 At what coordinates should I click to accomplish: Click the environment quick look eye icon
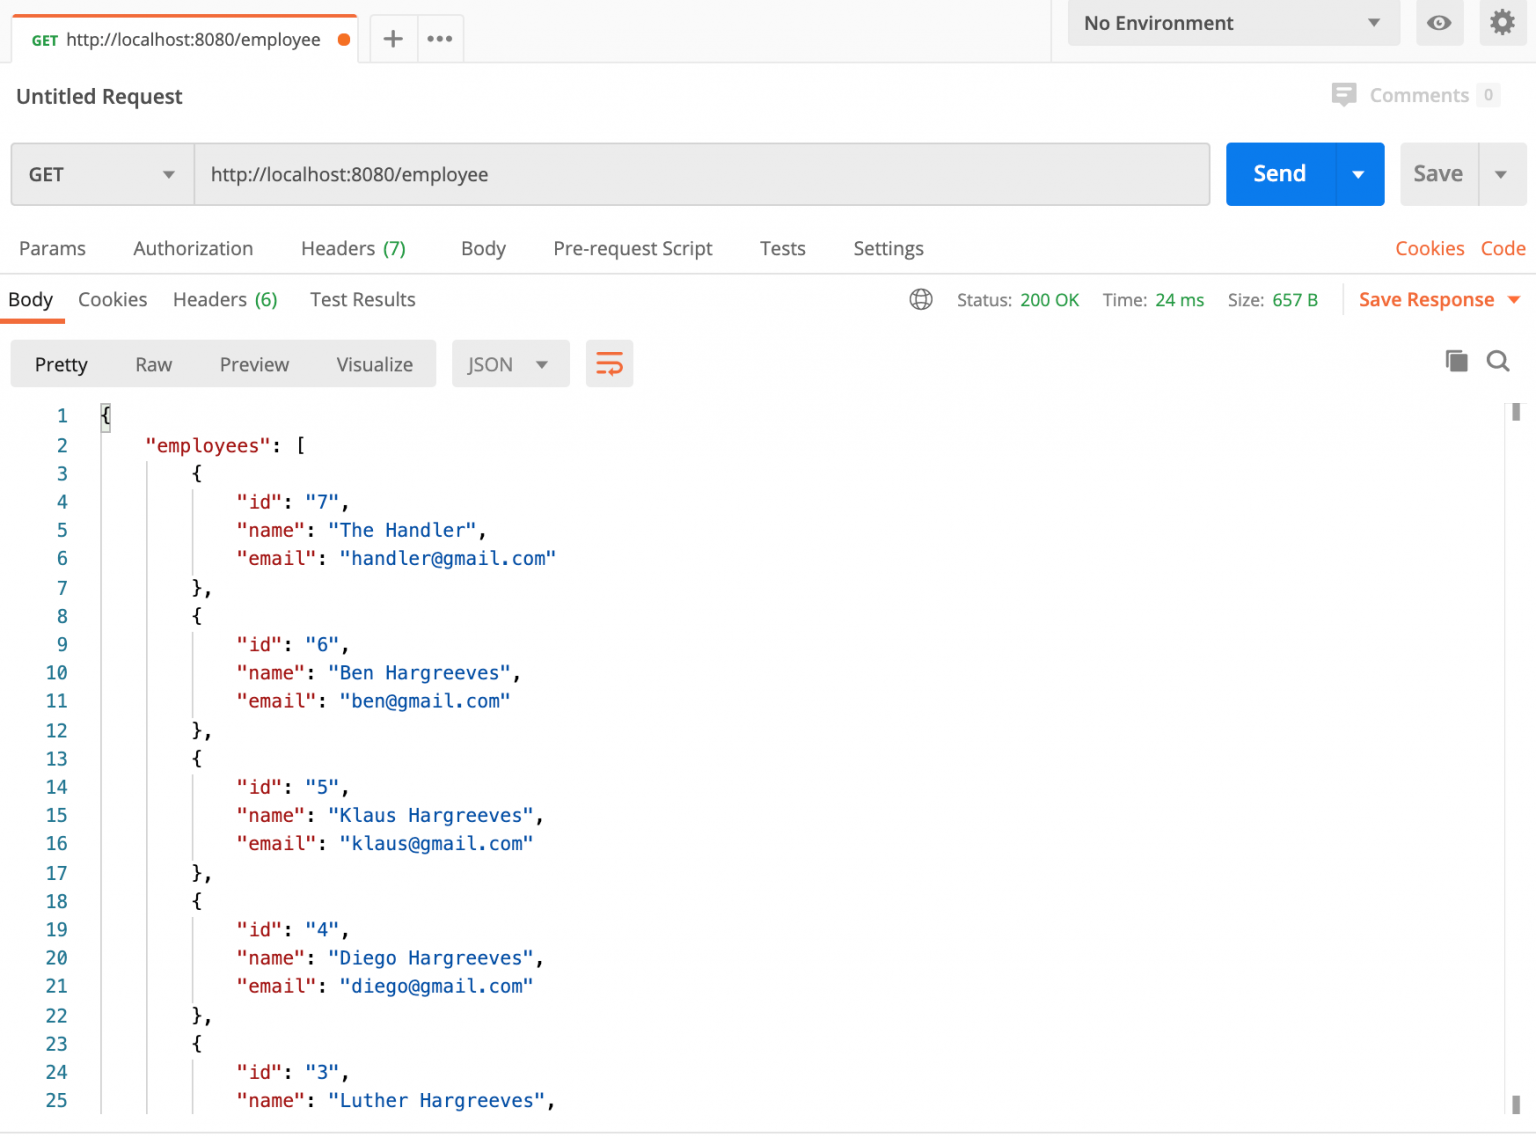pyautogui.click(x=1439, y=23)
